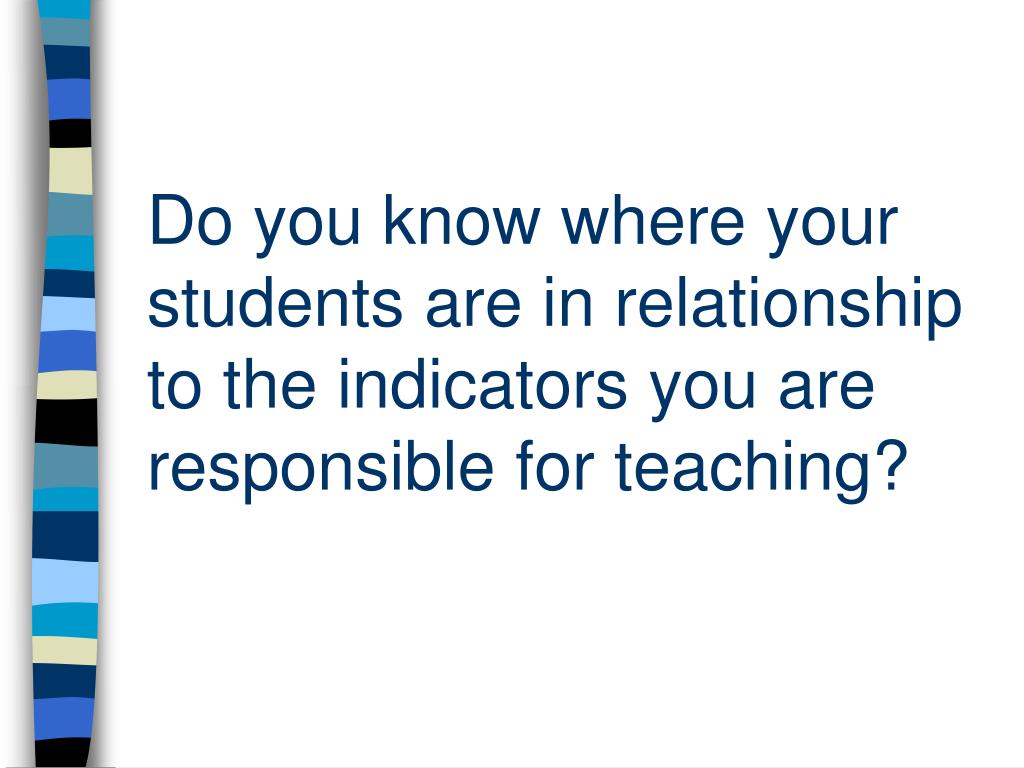Click the word "teaching?" ending the question

pos(761,472)
